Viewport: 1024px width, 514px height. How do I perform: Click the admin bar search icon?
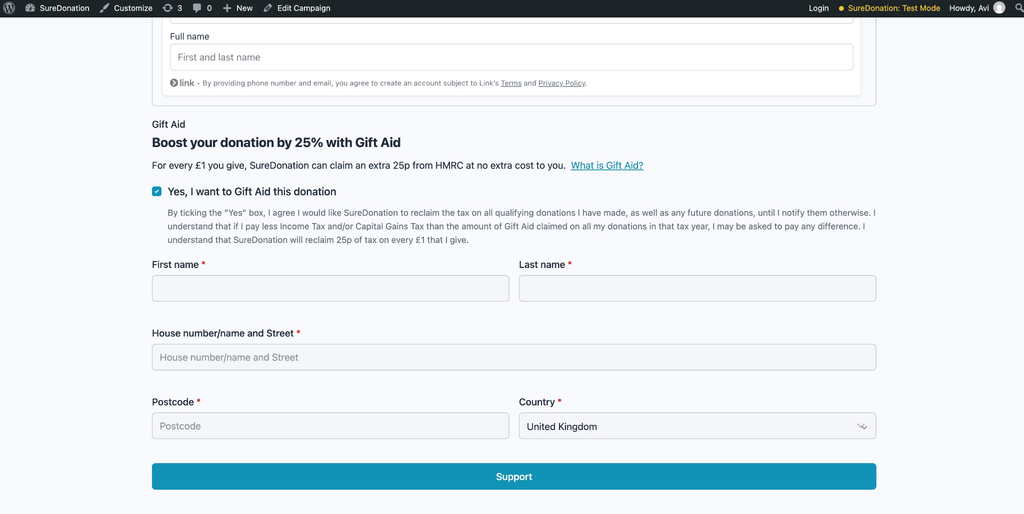tap(1017, 8)
